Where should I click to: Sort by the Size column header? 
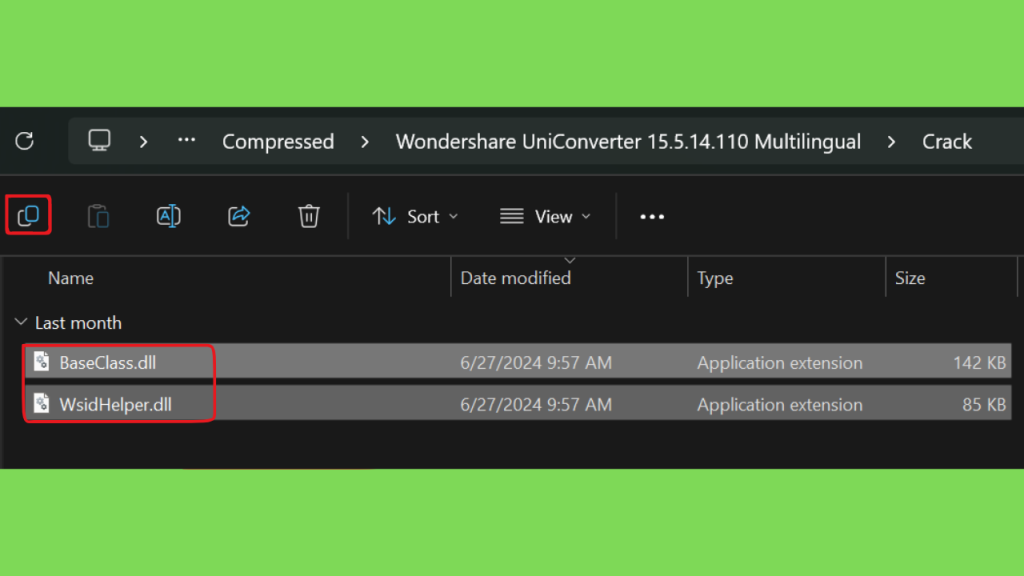(x=910, y=278)
